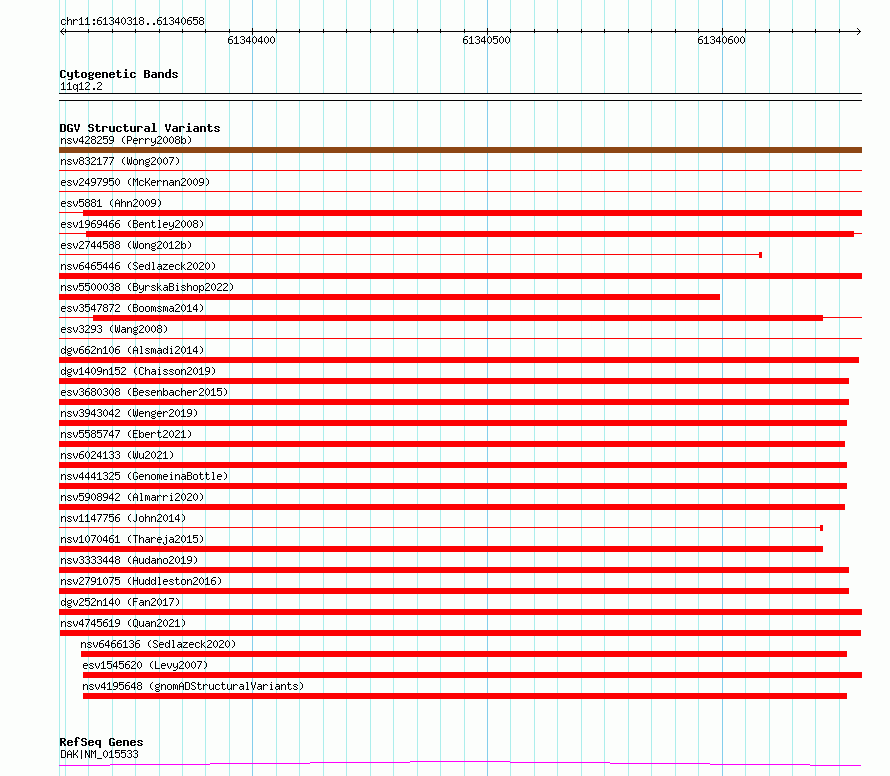This screenshot has width=890, height=776.
Task: Click ruler position 61340600
Action: (x=721, y=40)
